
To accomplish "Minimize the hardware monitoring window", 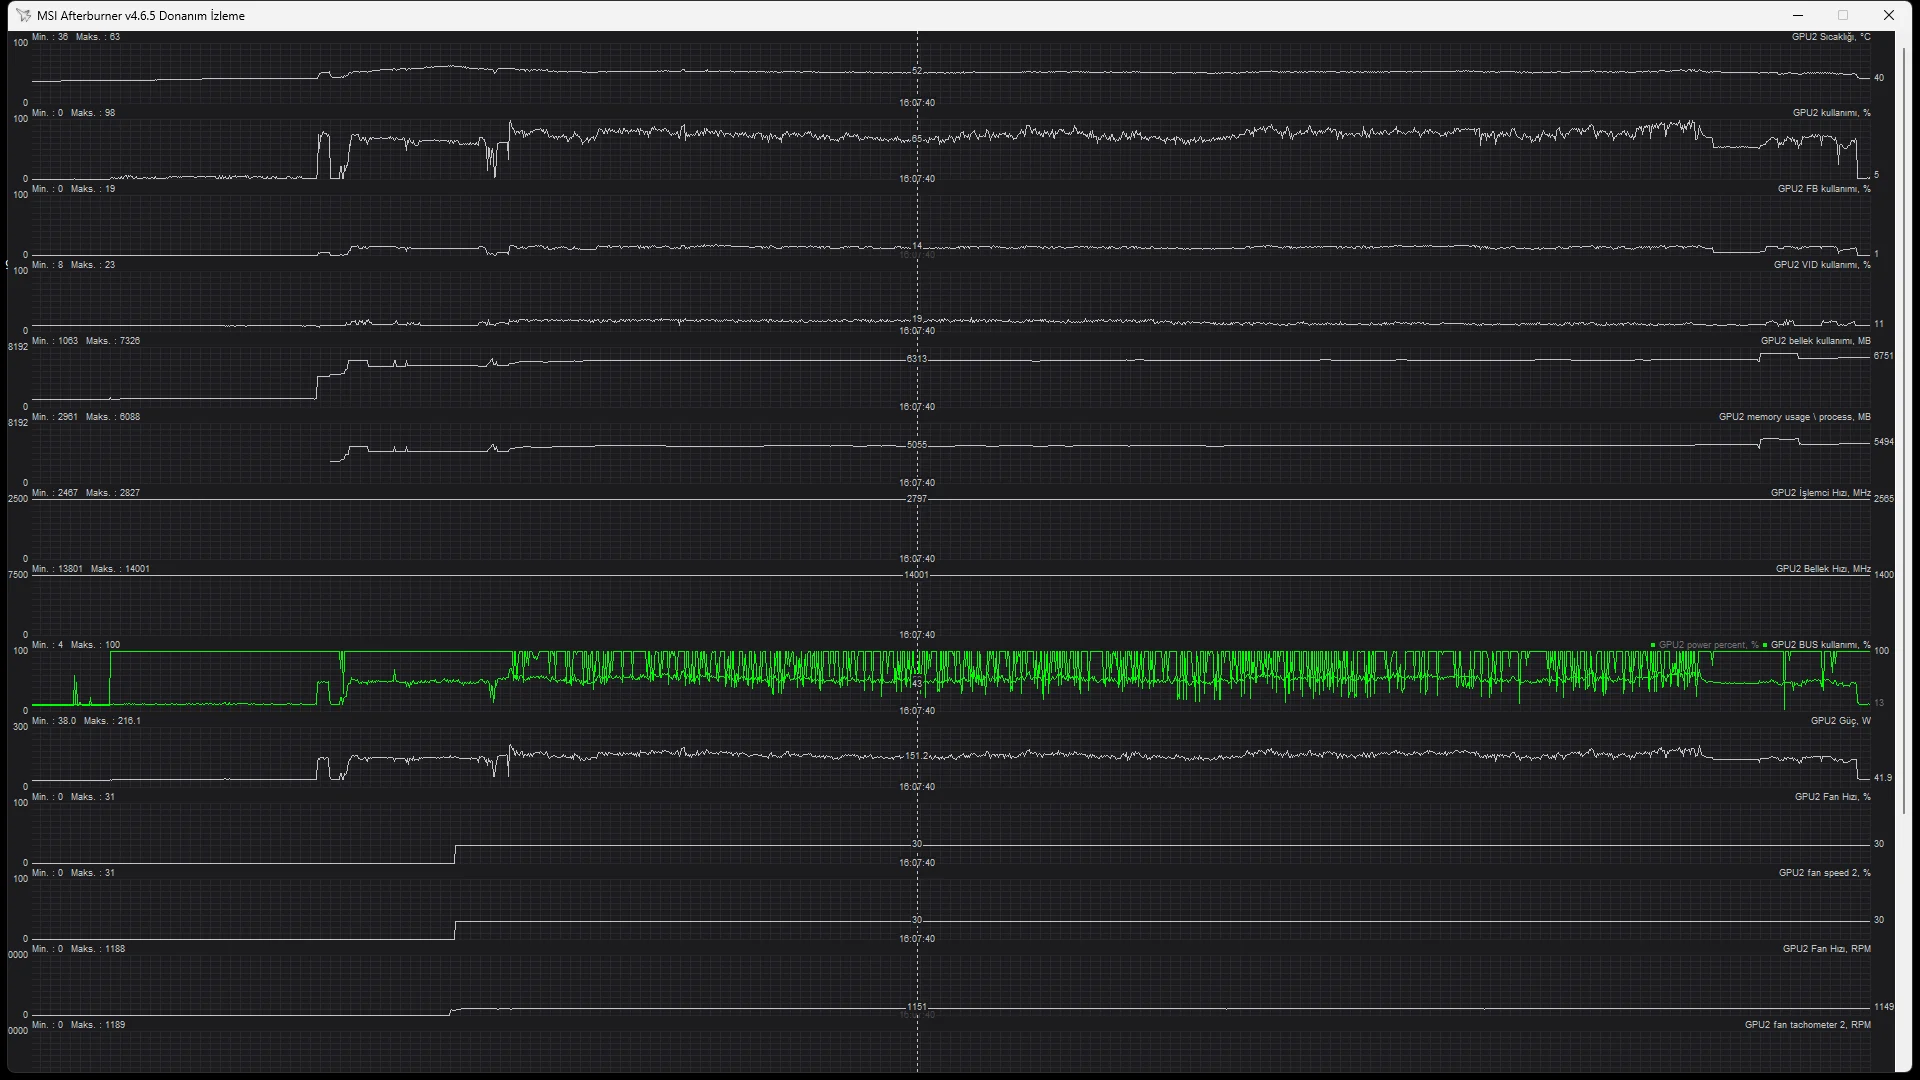I will coord(1798,15).
